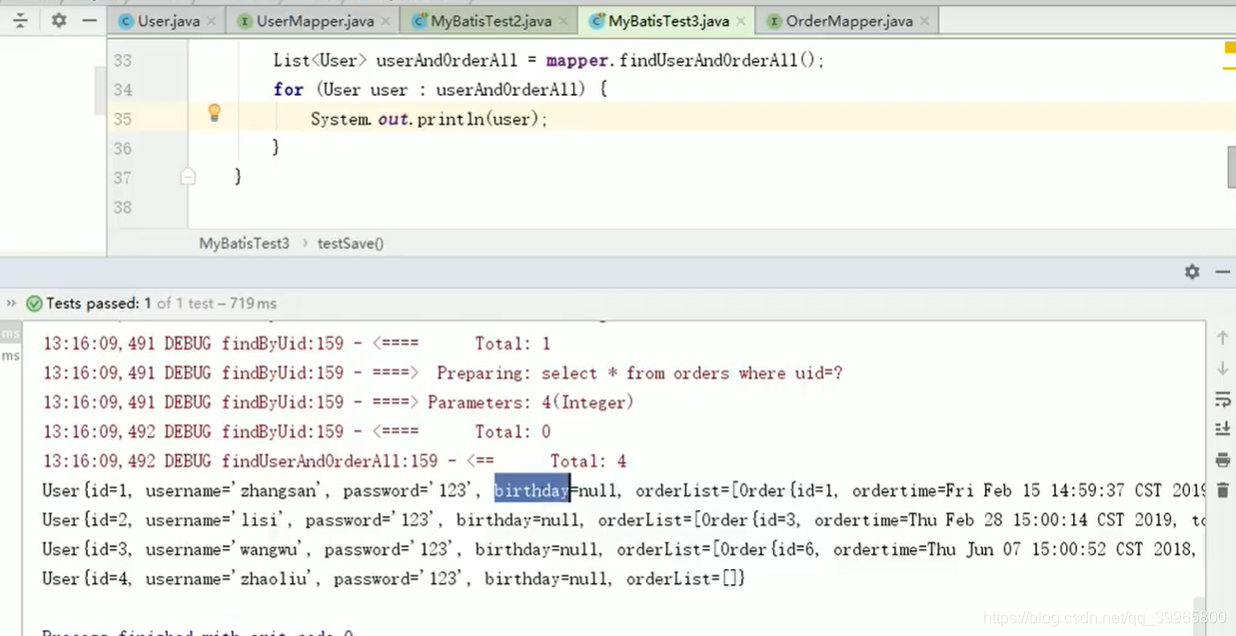
Task: Click the yellow warning marker in editor stripe
Action: (x=1229, y=47)
